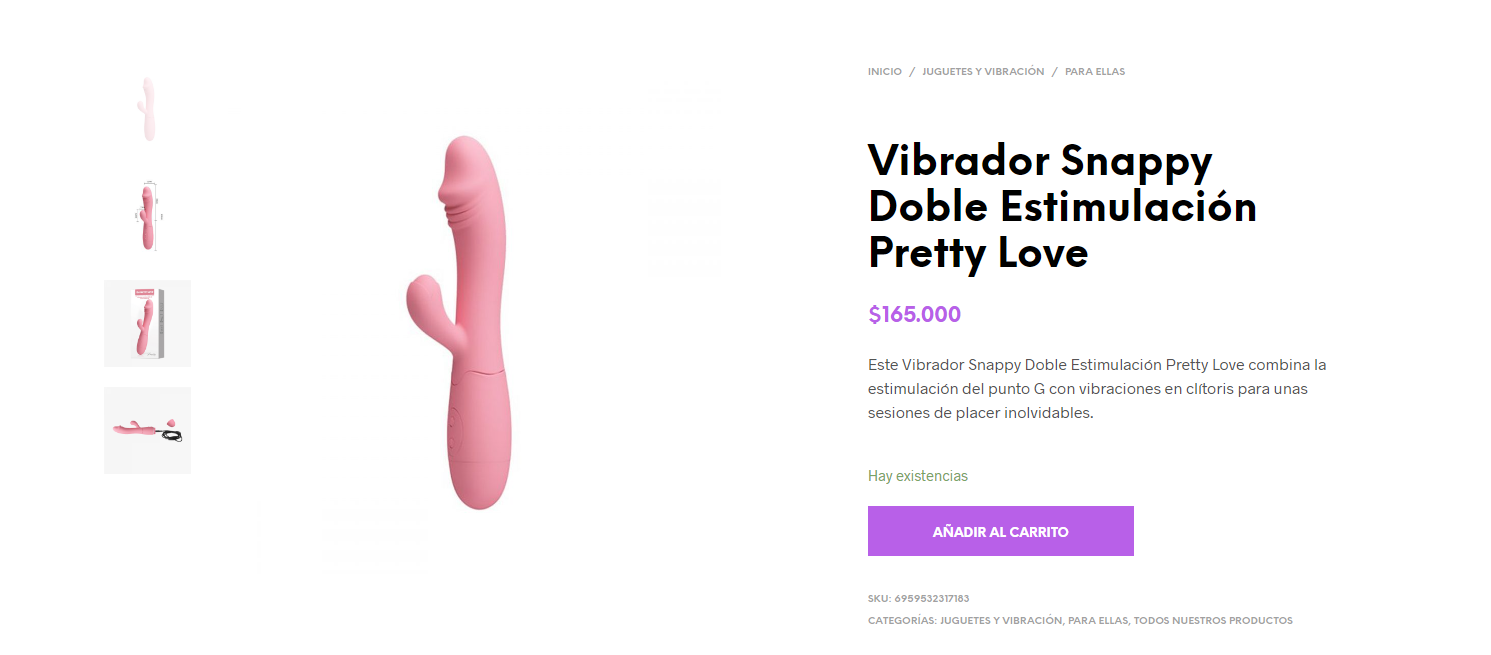Click the product title Vibrador Snappy heading

click(1062, 206)
